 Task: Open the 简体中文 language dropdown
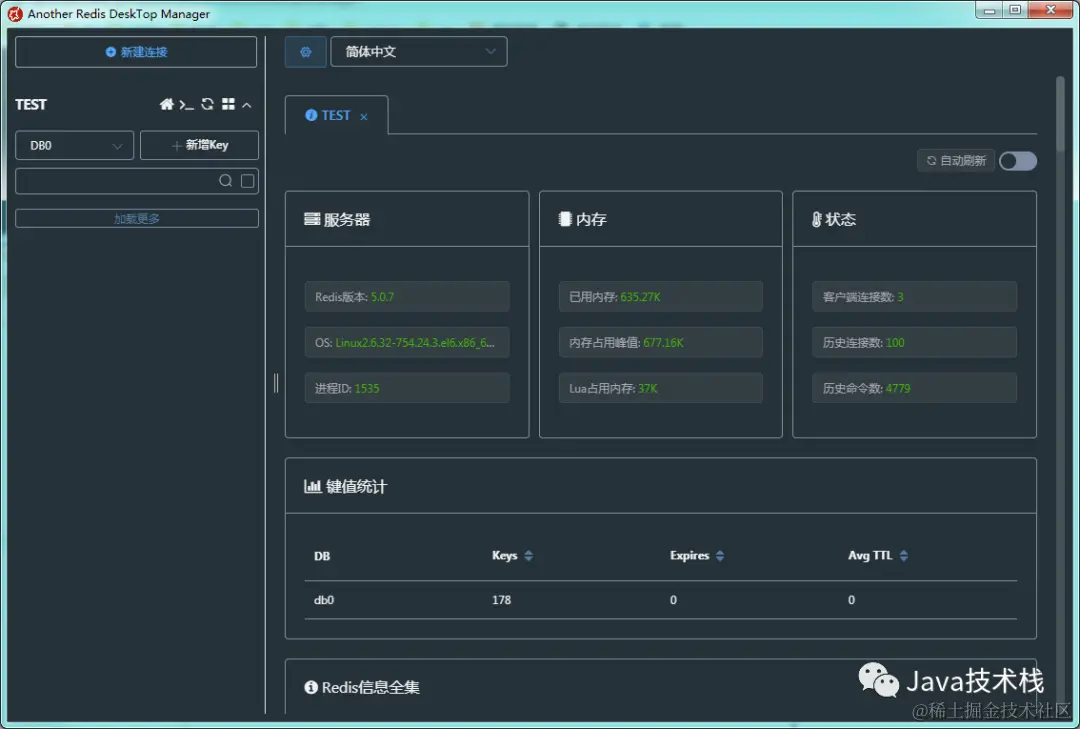419,52
